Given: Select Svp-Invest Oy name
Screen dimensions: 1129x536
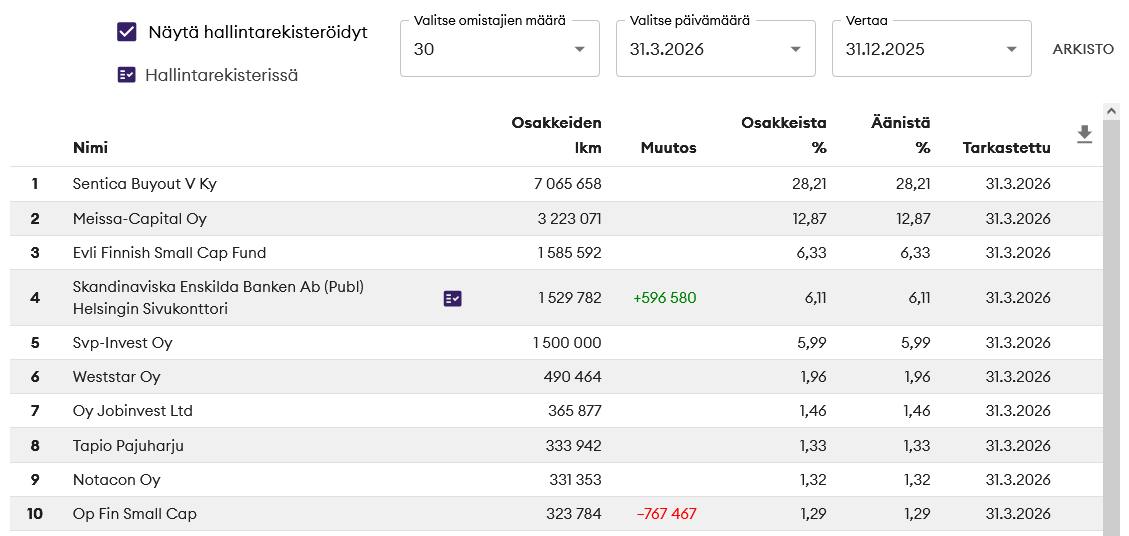Looking at the screenshot, I should (x=122, y=343).
